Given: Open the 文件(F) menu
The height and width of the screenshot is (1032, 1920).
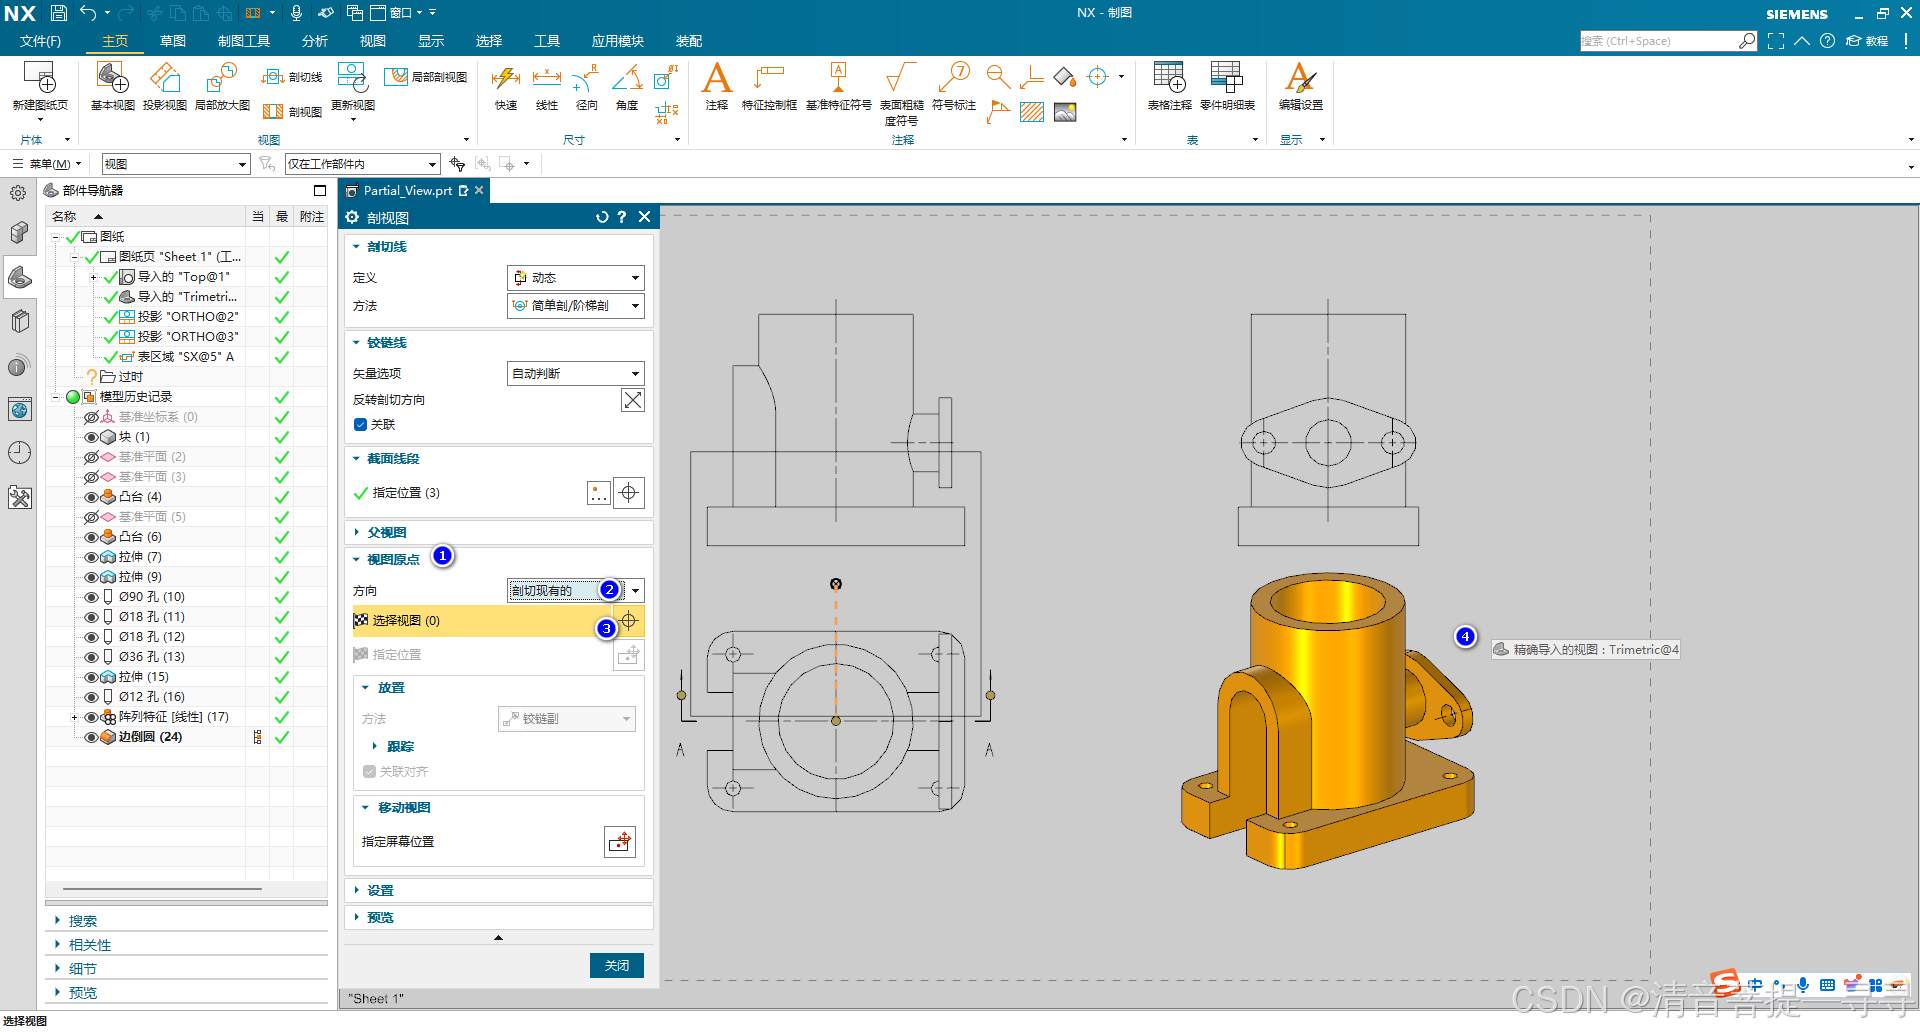Looking at the screenshot, I should coord(40,41).
